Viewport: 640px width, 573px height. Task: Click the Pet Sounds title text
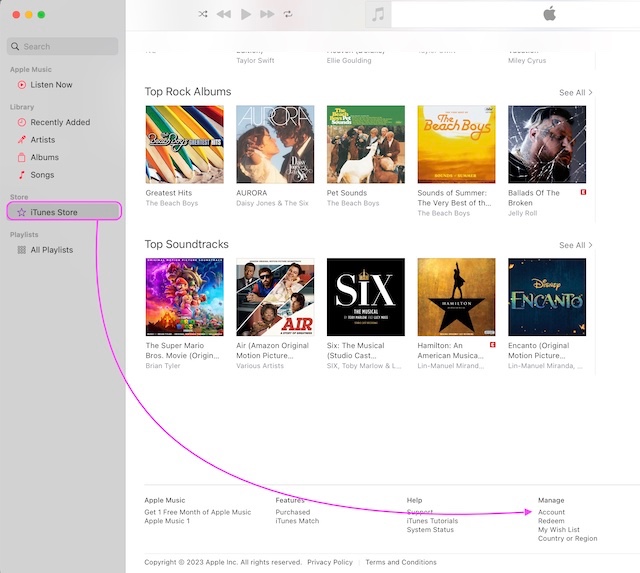tap(347, 193)
